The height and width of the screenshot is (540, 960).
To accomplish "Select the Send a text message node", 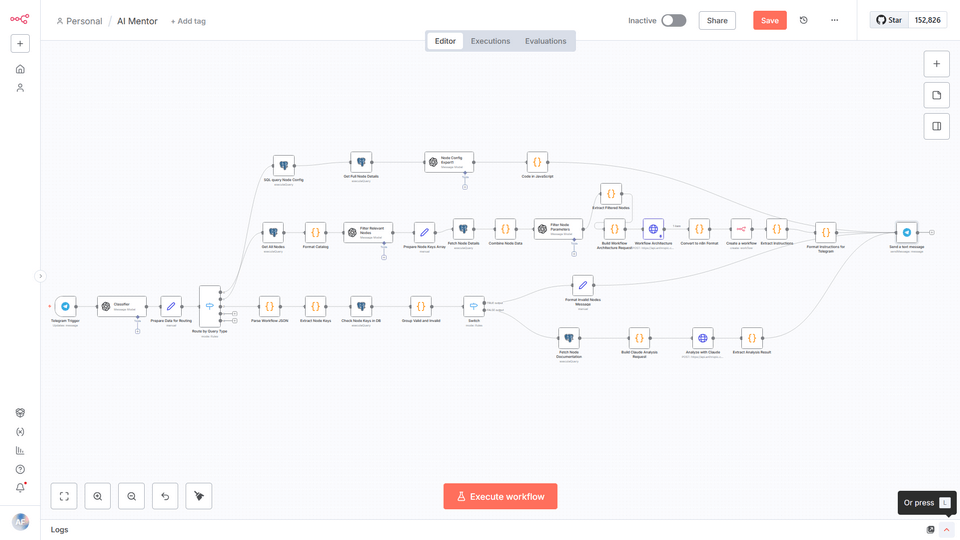I will click(x=907, y=232).
